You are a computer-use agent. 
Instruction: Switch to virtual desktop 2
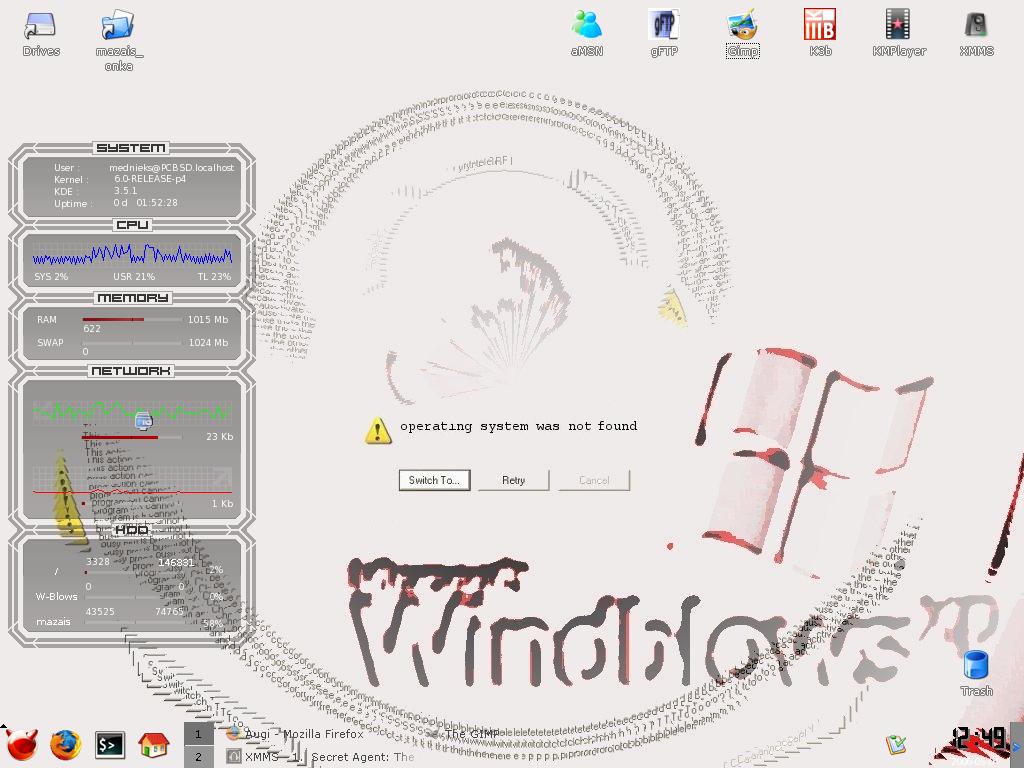tap(199, 756)
